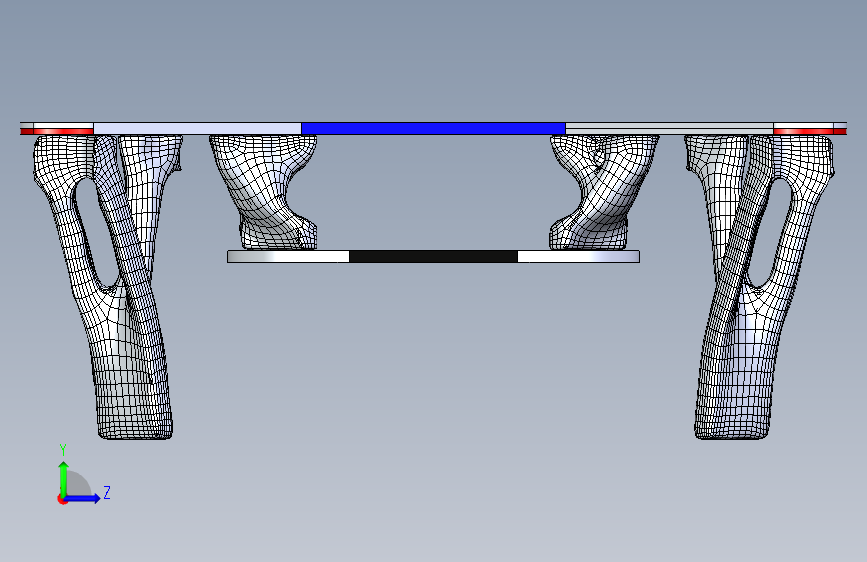Select the large meshed leg on the right
This screenshot has width=867, height=562.
pyautogui.click(x=761, y=287)
